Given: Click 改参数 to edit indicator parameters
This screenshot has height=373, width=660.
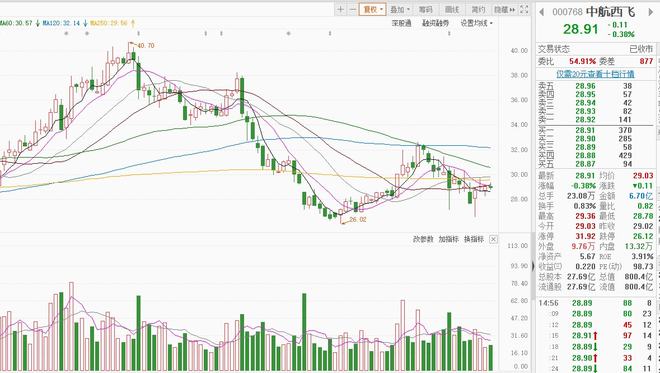Looking at the screenshot, I should 423,239.
